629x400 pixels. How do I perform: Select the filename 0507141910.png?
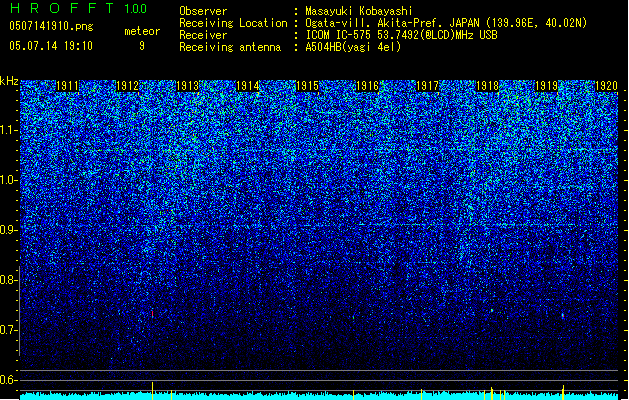51,26
